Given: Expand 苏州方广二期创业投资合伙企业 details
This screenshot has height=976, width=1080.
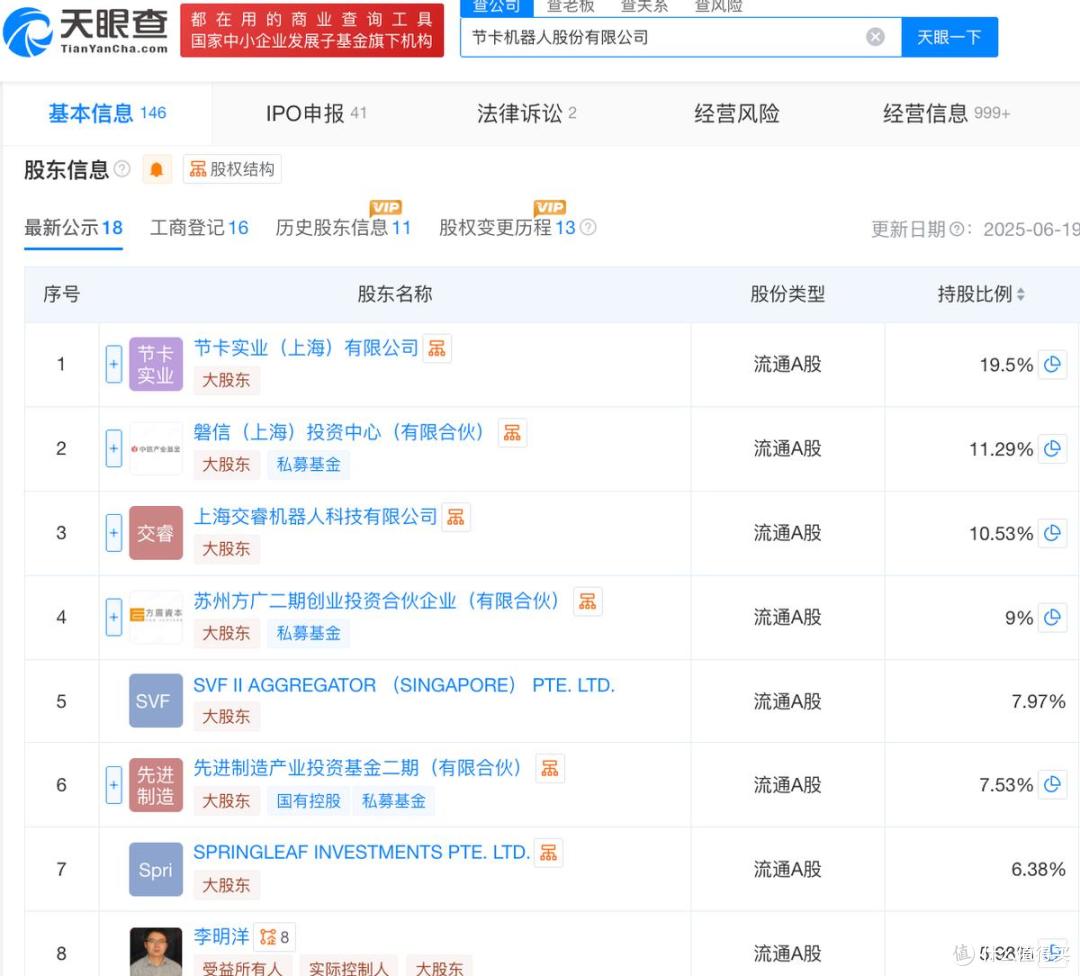Looking at the screenshot, I should pos(113,618).
